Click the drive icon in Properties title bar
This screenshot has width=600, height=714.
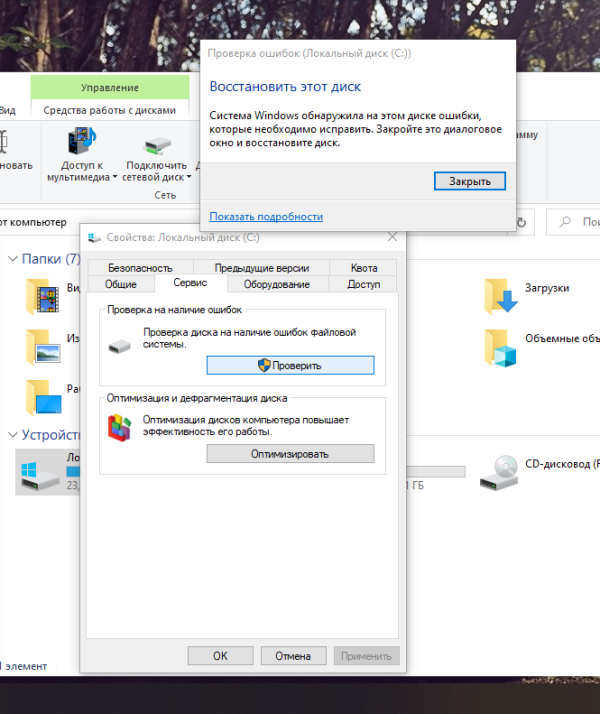94,237
